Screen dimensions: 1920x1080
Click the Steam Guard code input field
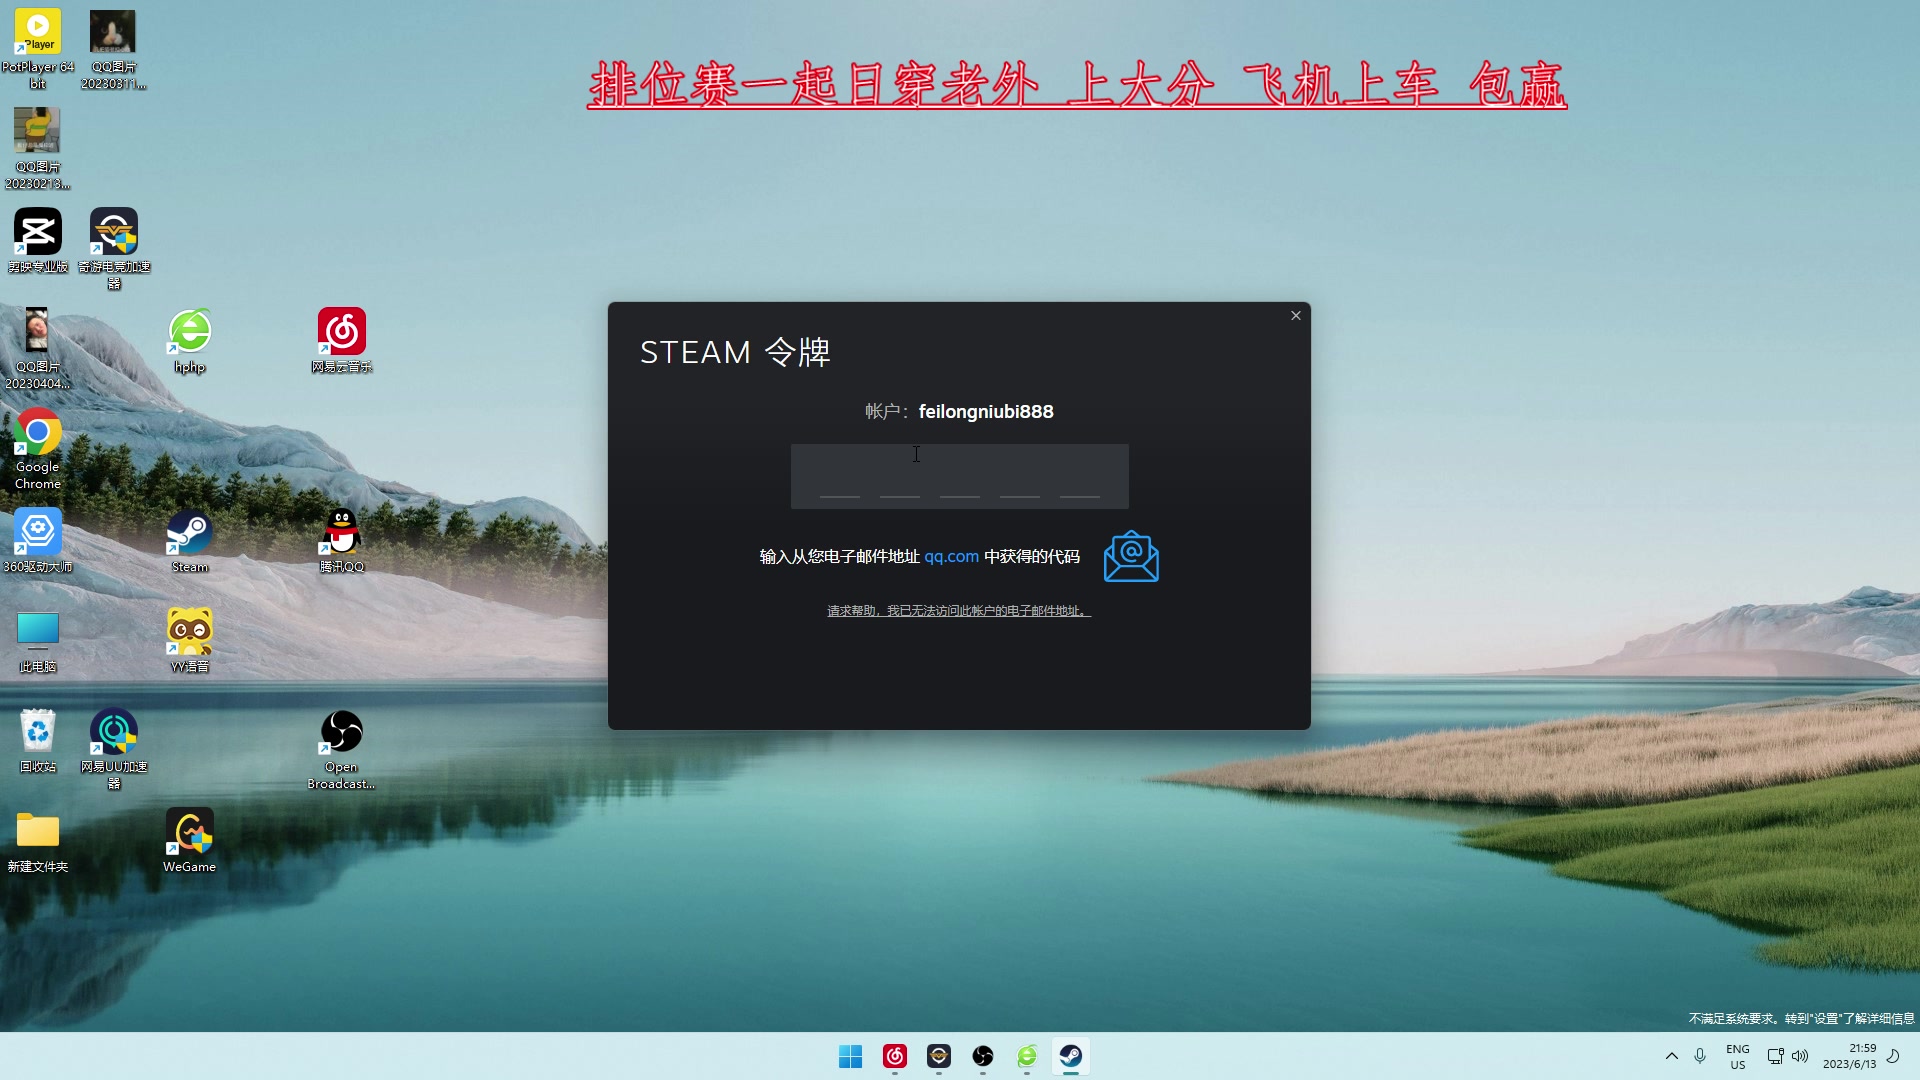[959, 476]
